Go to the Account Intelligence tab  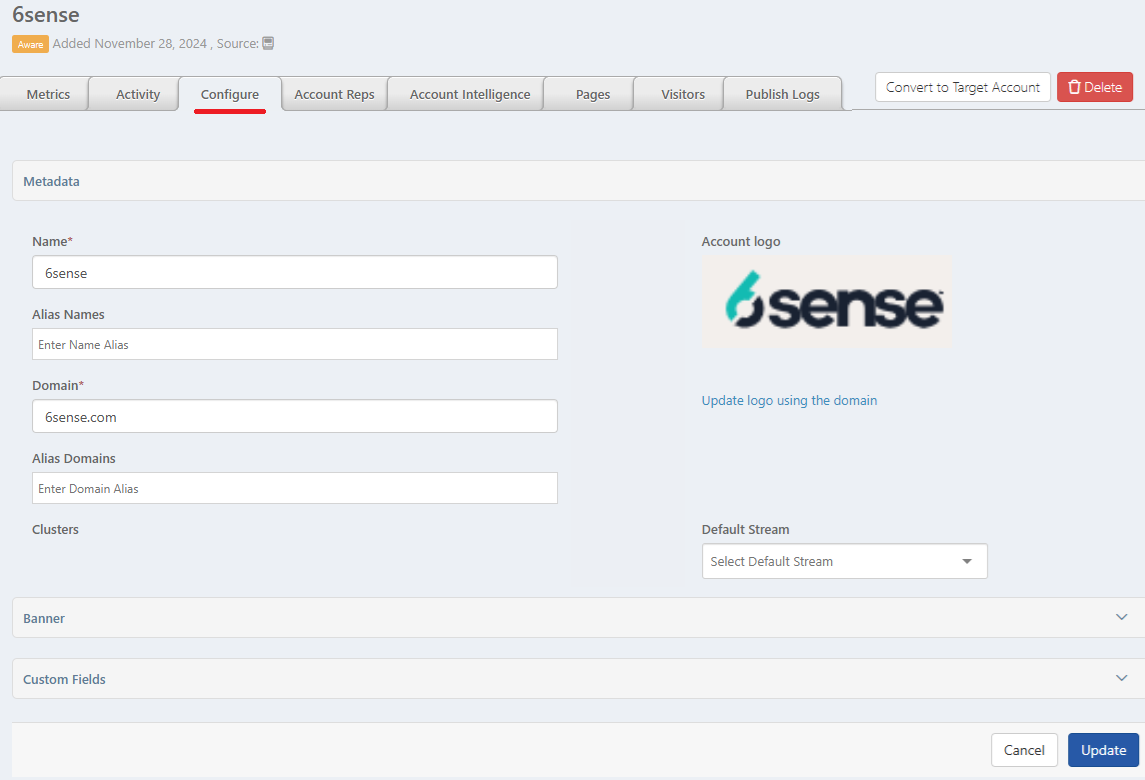[470, 94]
